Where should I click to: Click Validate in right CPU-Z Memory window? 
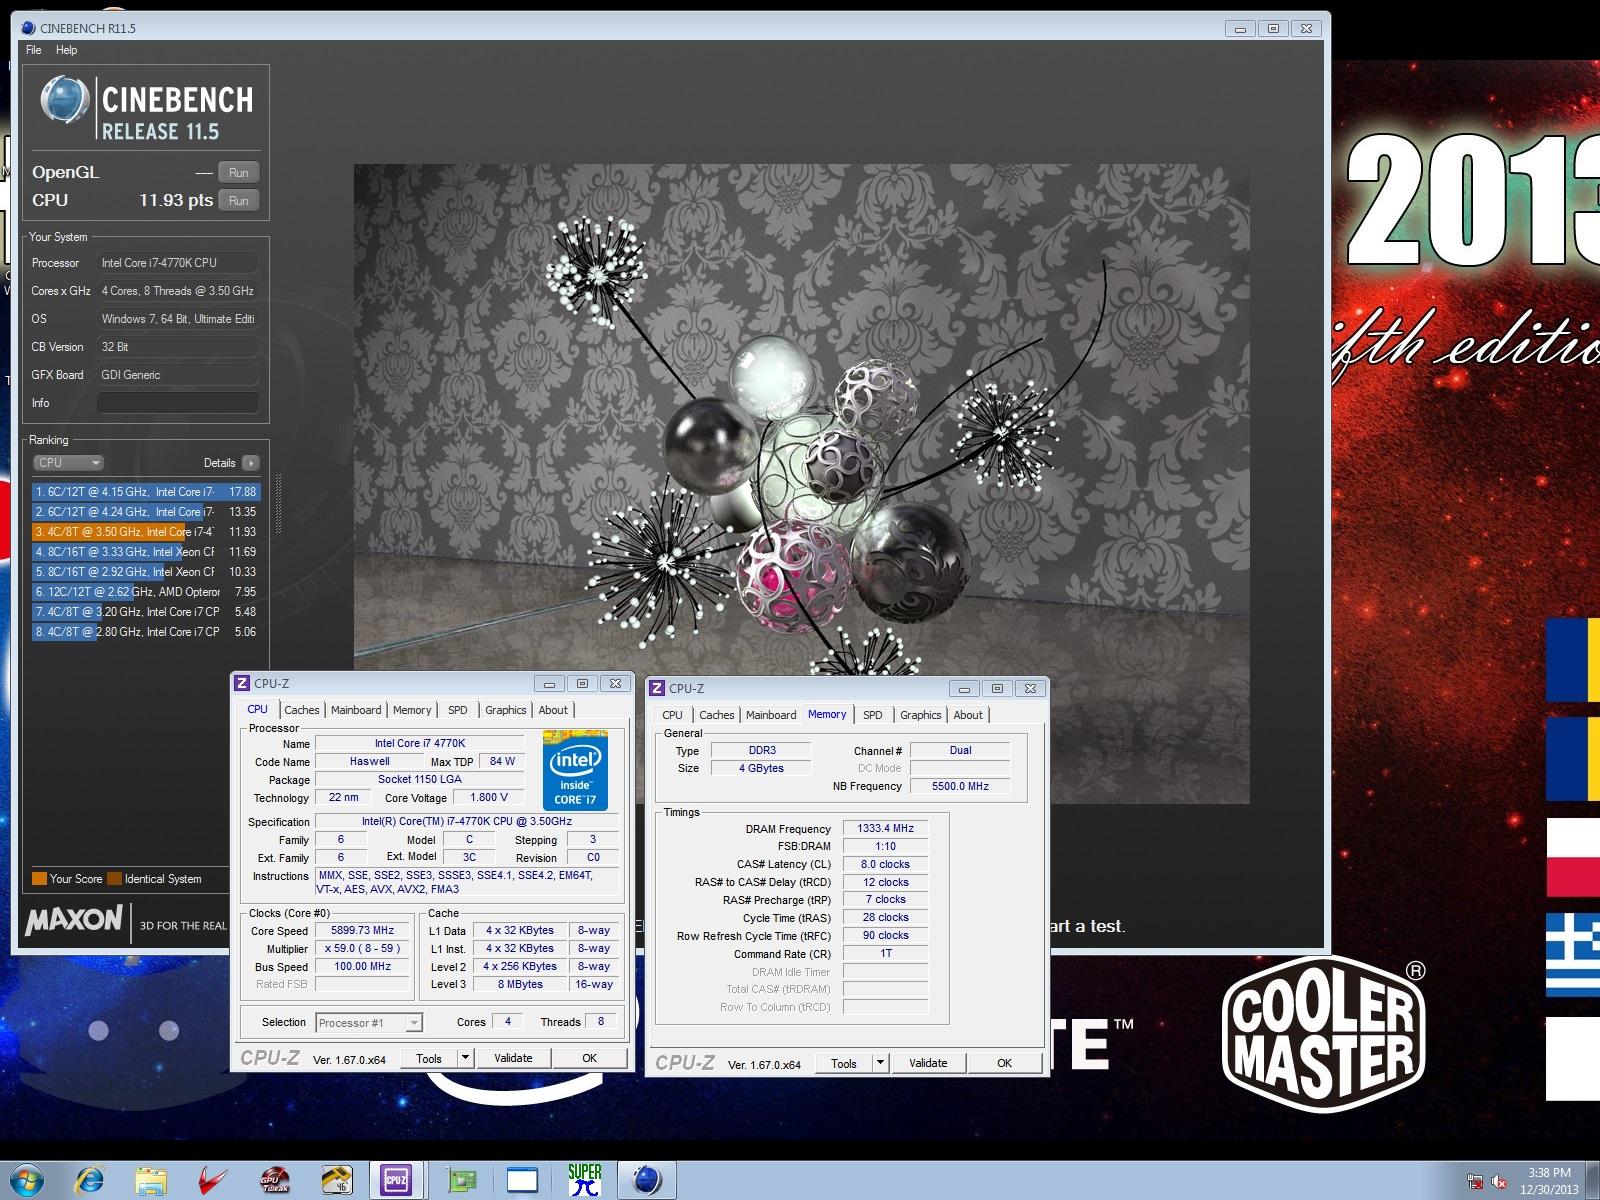[x=928, y=1063]
